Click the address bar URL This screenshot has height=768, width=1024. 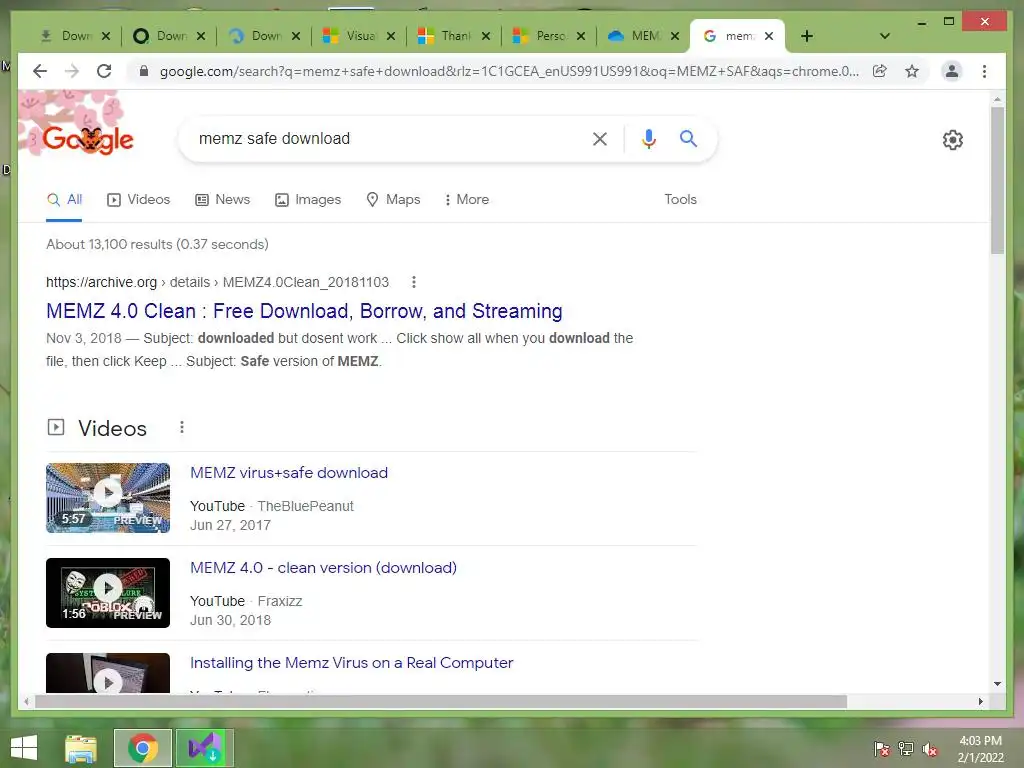pos(509,71)
